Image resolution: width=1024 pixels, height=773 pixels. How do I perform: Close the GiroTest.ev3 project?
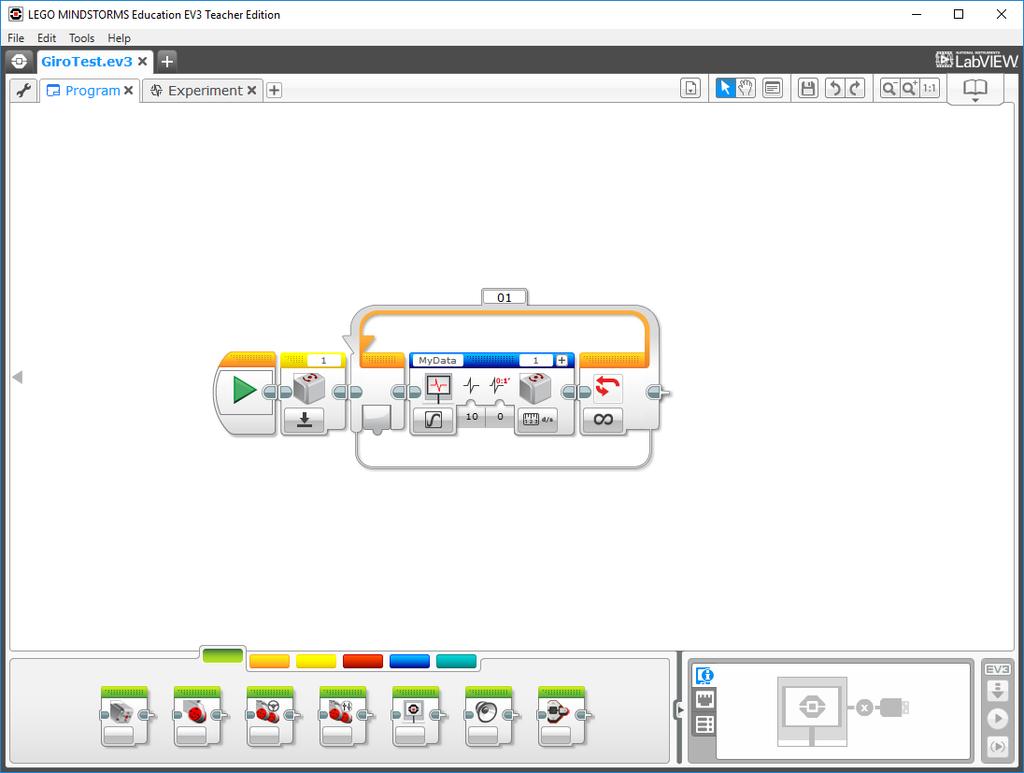pos(142,61)
